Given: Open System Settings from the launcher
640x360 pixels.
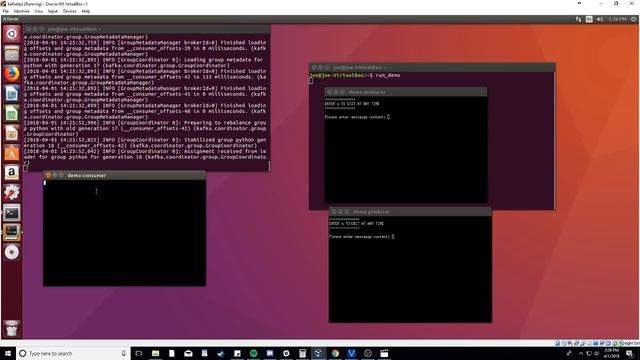Looking at the screenshot, I should 11,193.
